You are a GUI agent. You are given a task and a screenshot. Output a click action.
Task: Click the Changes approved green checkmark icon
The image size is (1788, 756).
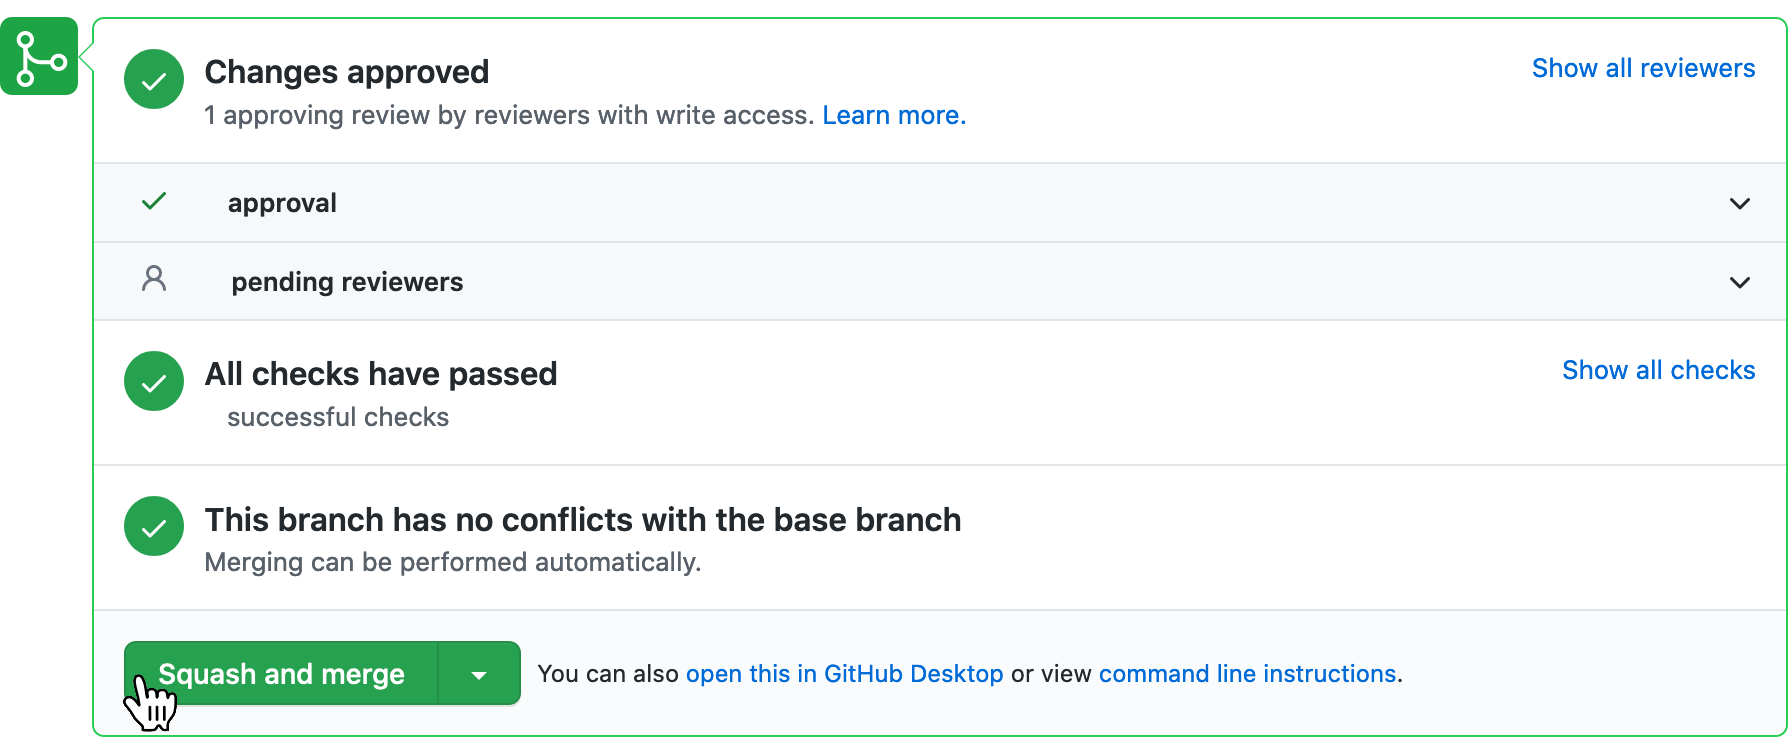[x=154, y=80]
